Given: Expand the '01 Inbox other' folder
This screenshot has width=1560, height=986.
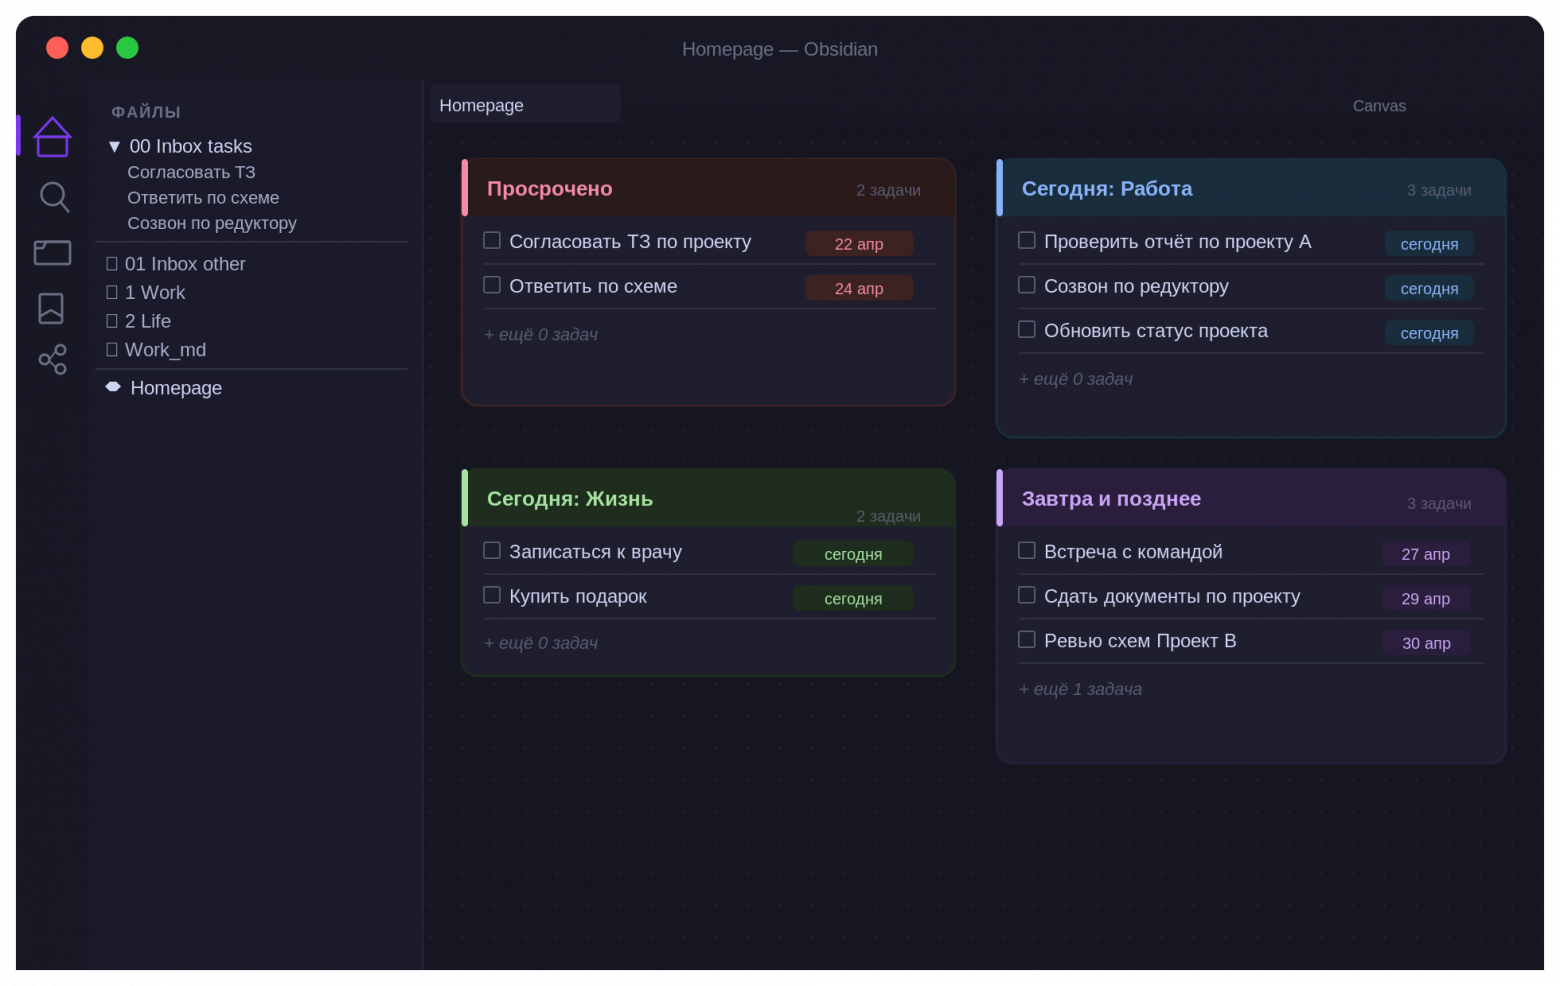Looking at the screenshot, I should tap(184, 264).
